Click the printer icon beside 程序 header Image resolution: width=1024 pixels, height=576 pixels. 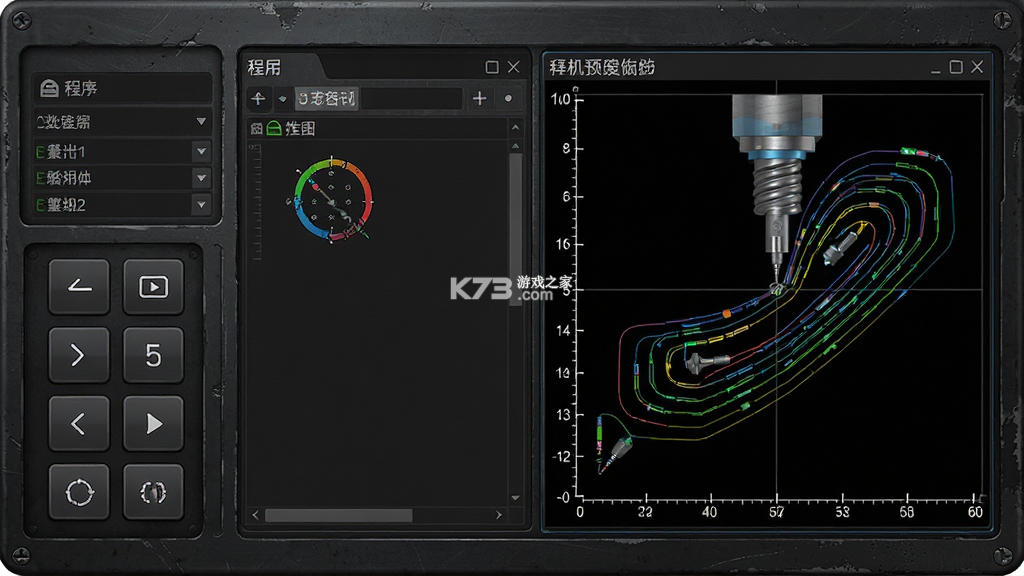click(x=49, y=88)
